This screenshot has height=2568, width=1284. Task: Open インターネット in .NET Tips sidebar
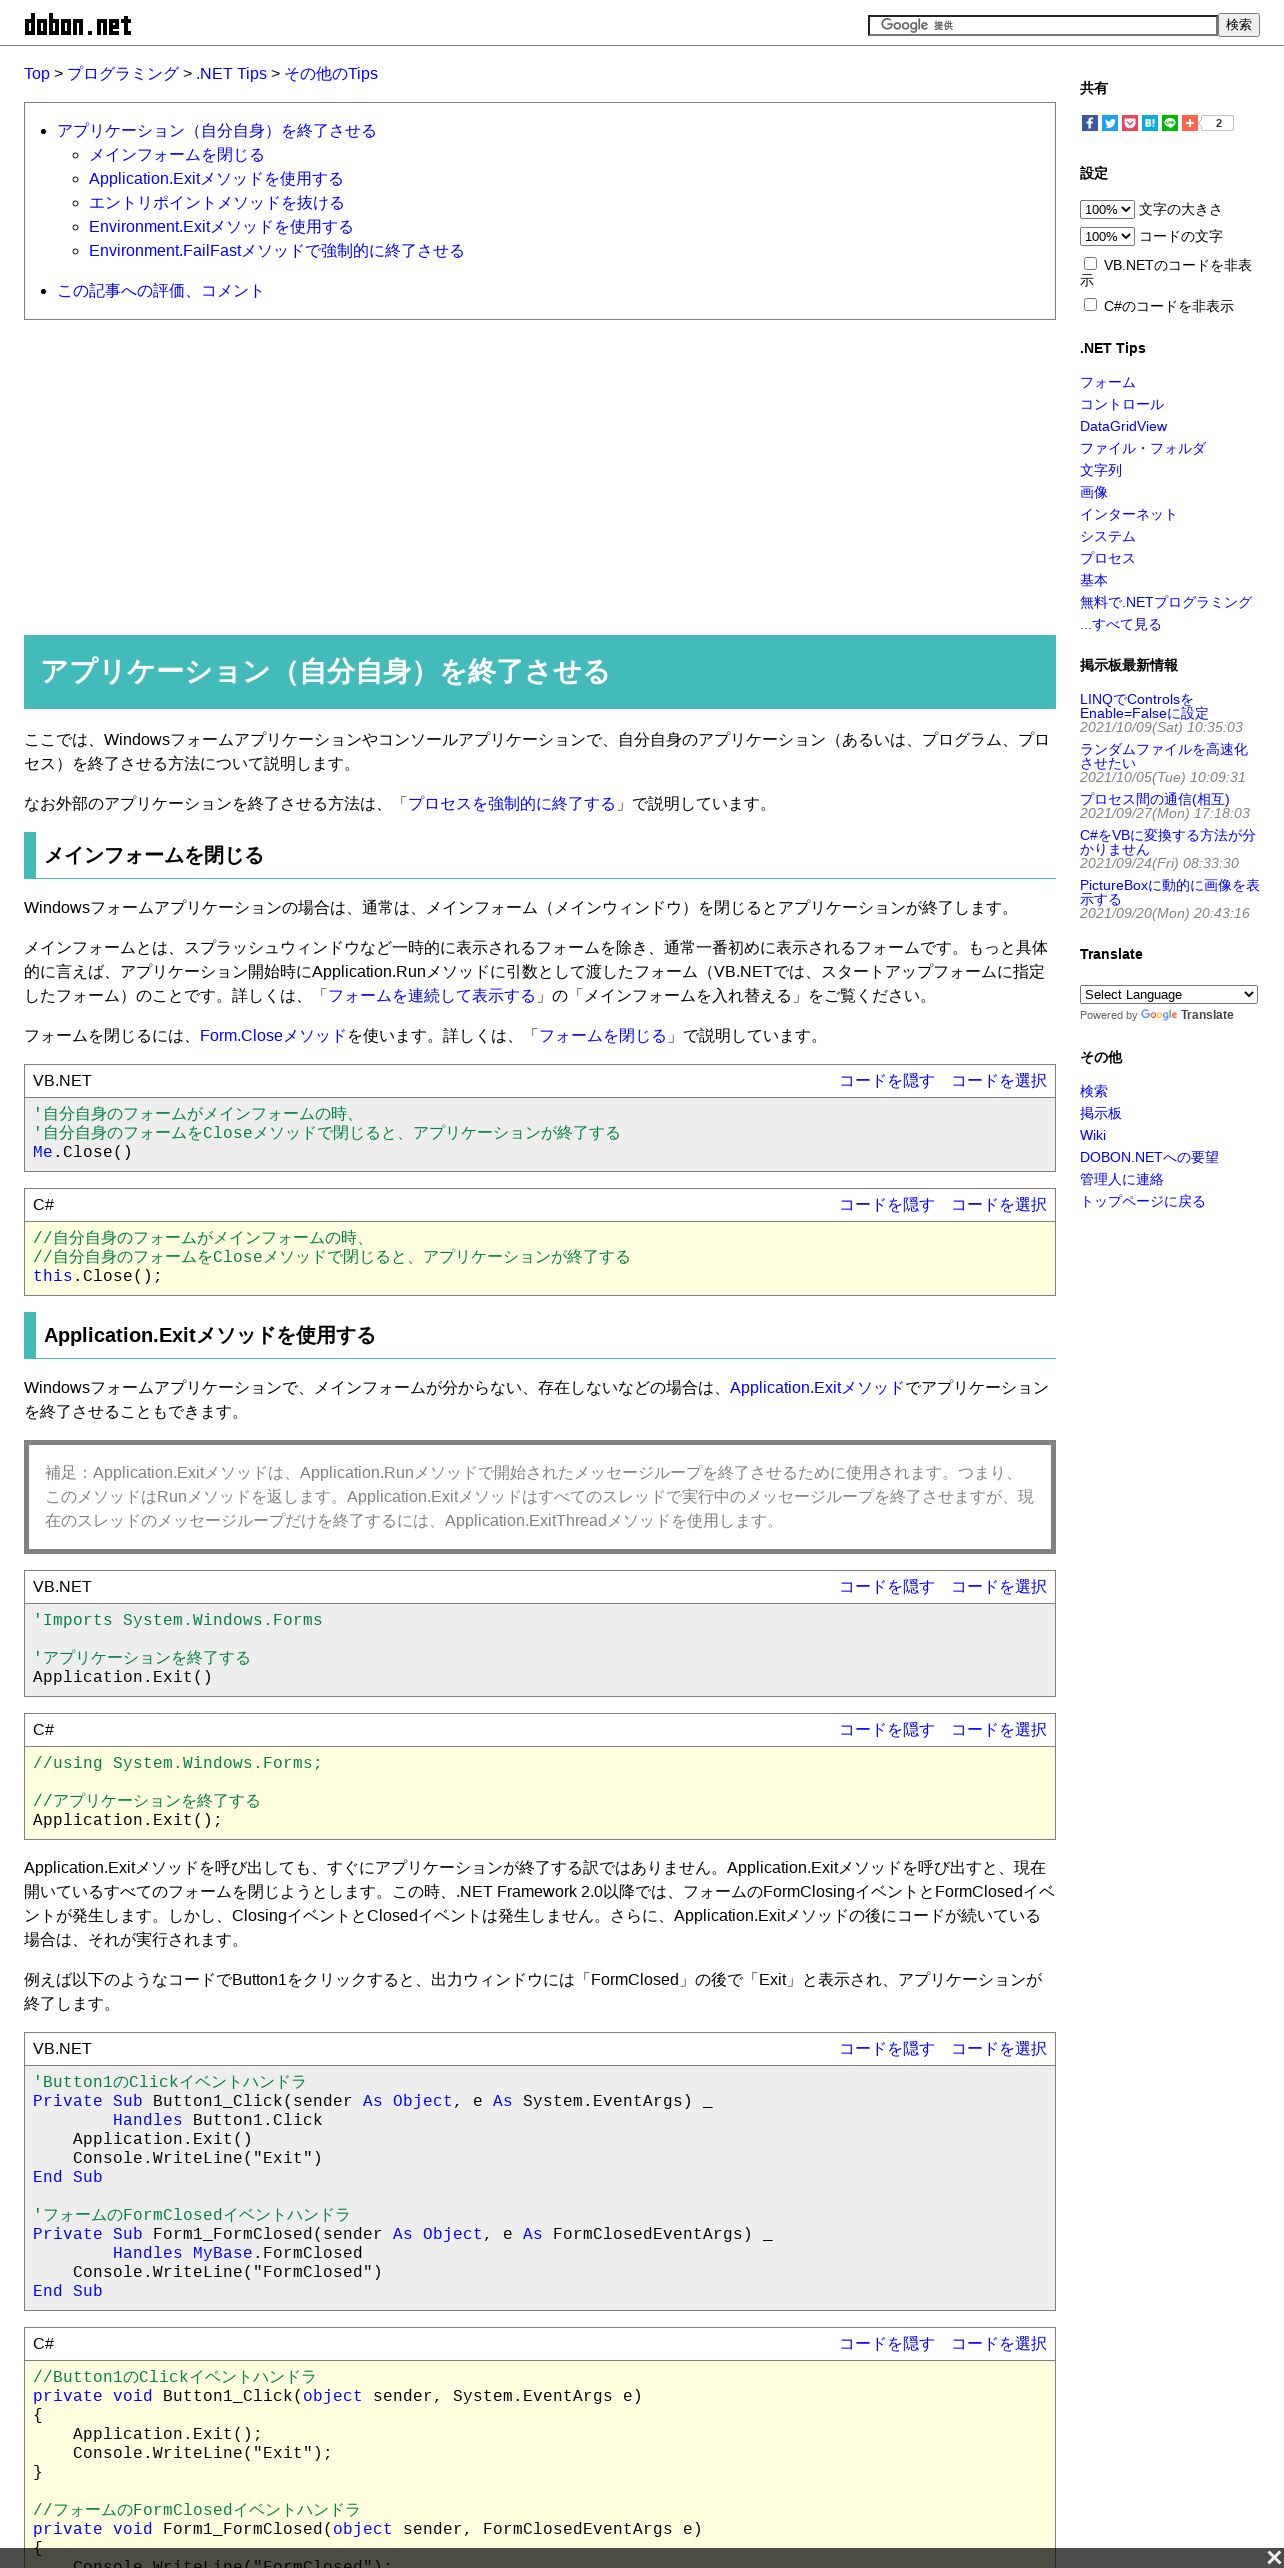1129,514
